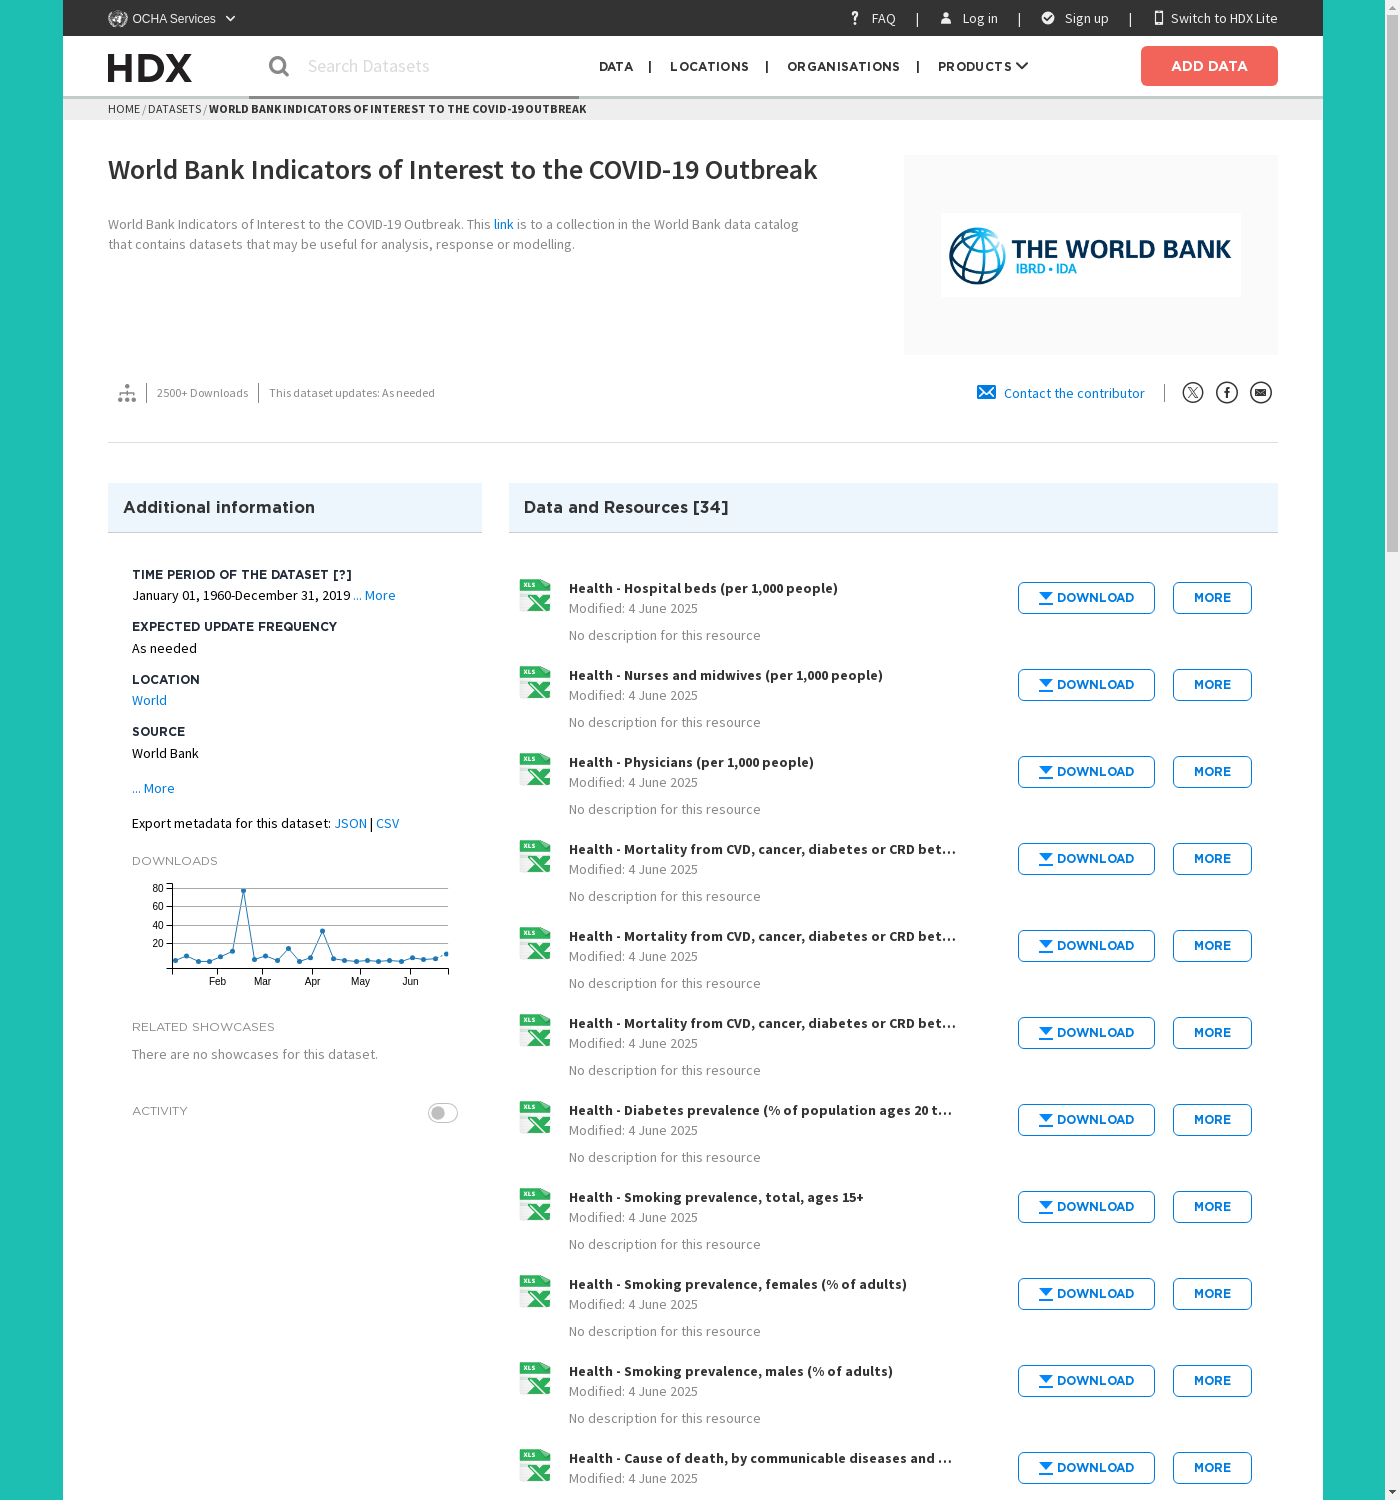This screenshot has height=1500, width=1400.
Task: Click the downloads chart peak point
Action: (x=243, y=890)
